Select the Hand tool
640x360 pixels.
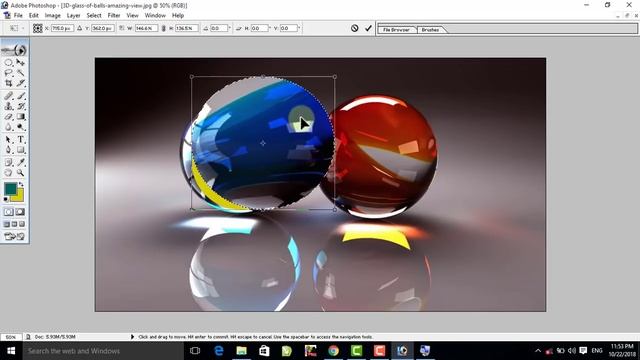tap(8, 173)
